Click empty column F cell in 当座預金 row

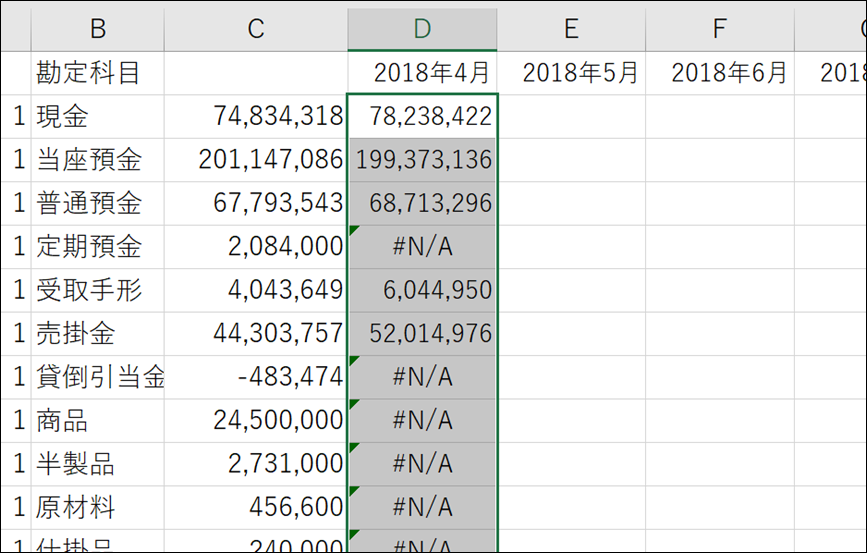click(720, 160)
